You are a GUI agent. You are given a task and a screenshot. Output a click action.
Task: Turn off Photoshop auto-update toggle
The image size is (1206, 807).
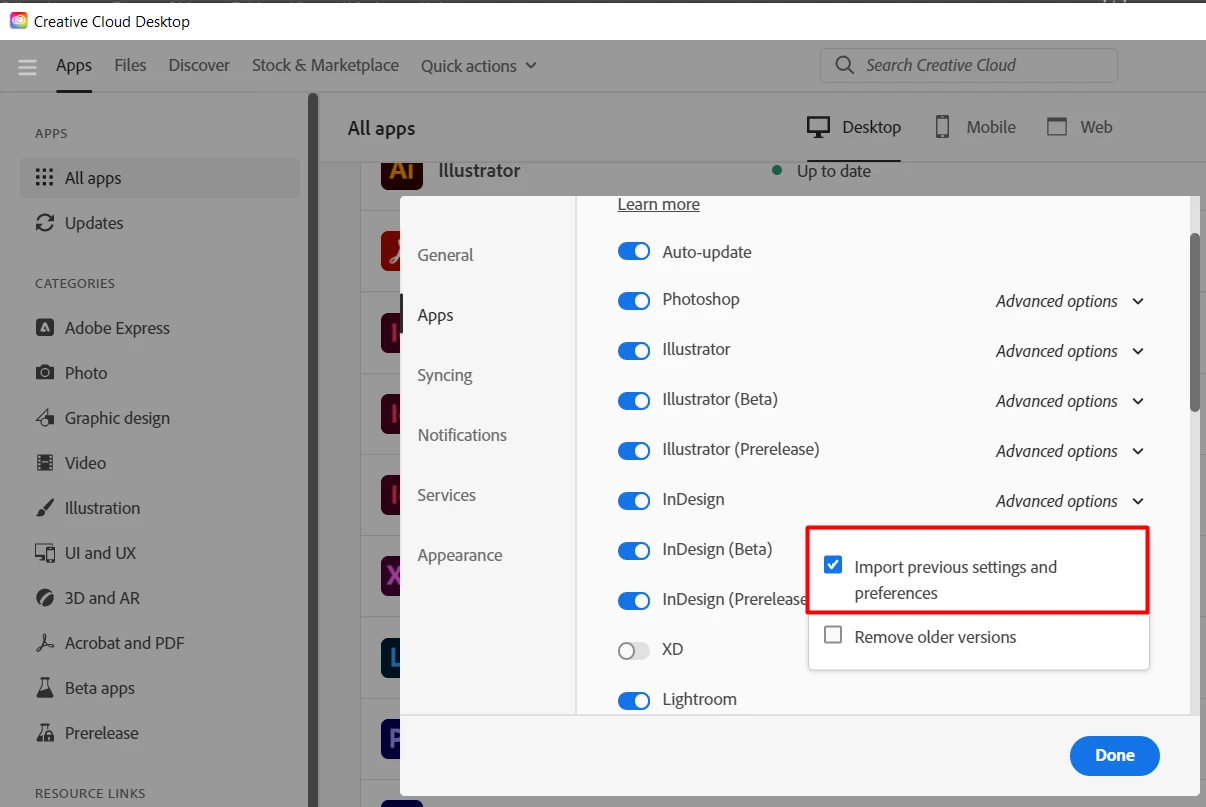click(634, 301)
